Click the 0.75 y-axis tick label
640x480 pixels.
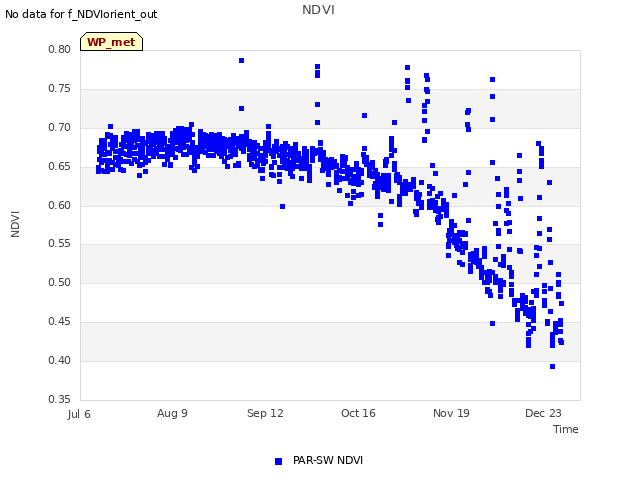point(60,89)
